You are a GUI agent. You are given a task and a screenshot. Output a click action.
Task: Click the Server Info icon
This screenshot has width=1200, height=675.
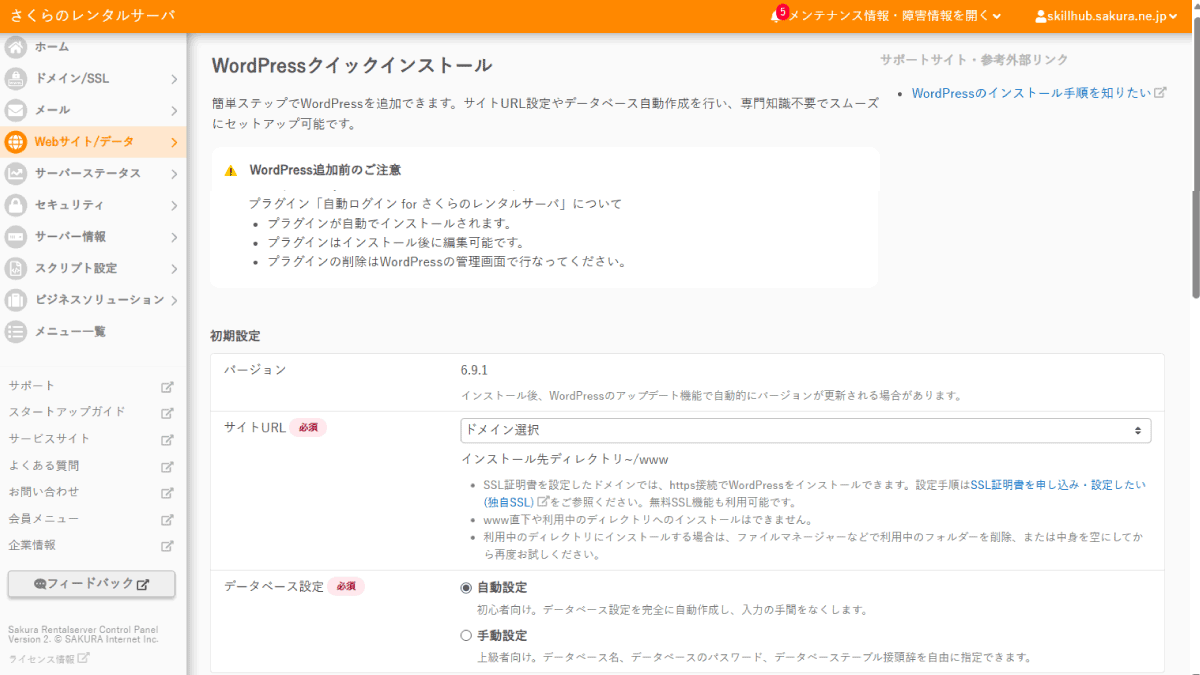pyautogui.click(x=16, y=237)
